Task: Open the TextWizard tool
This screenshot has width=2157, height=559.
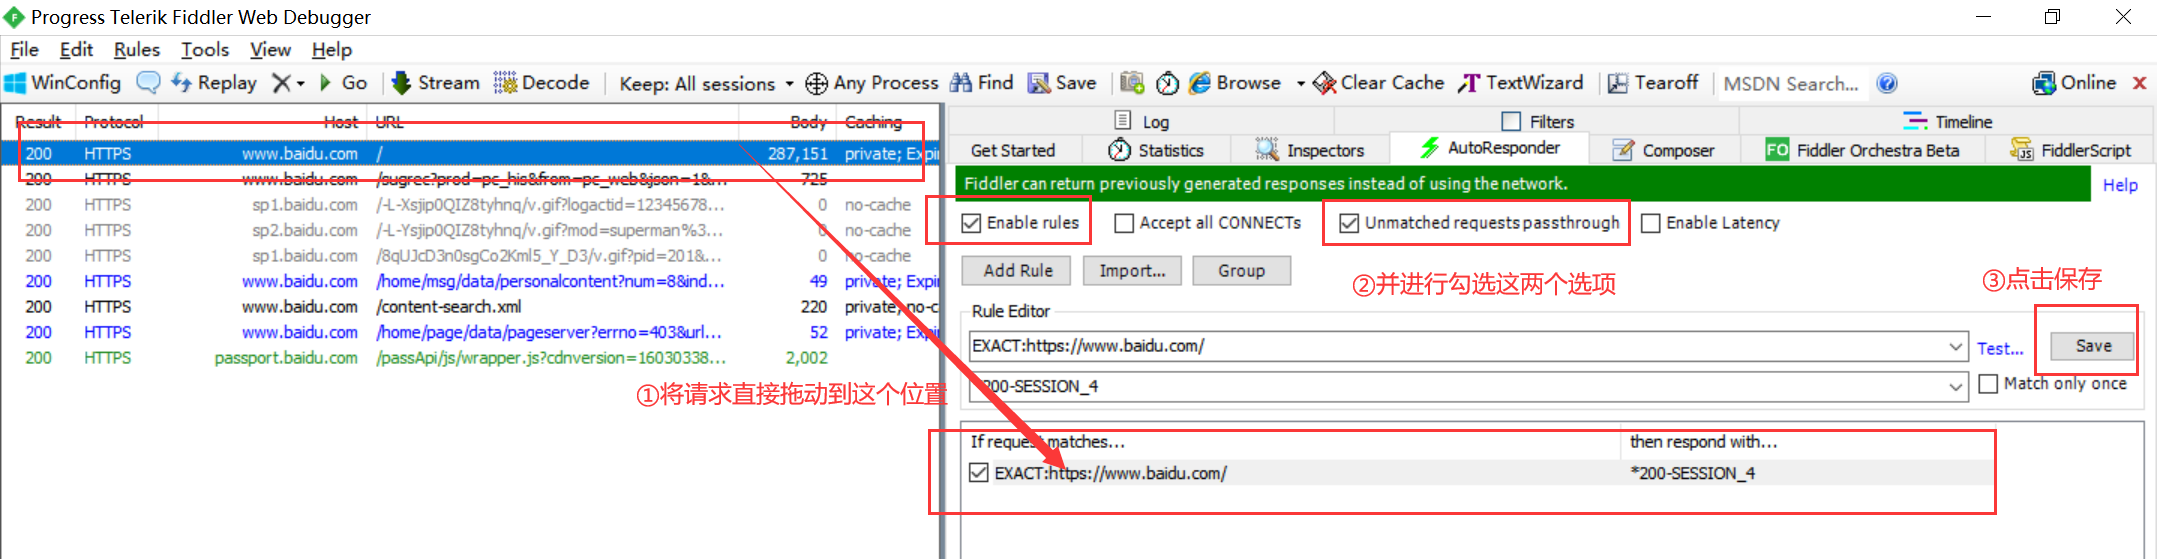Action: (1521, 83)
